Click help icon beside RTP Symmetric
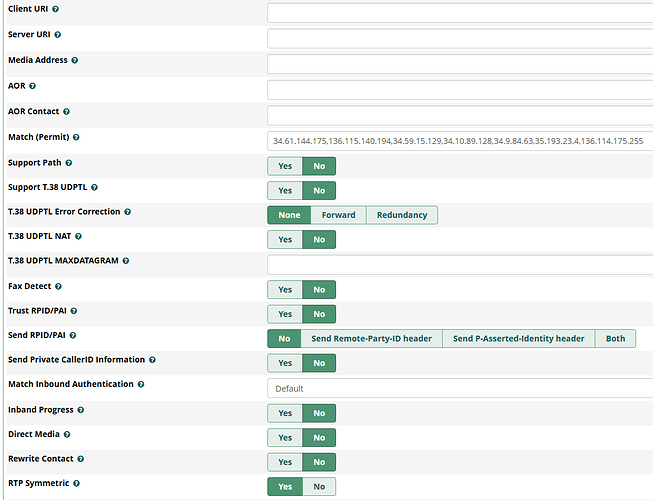653x500 pixels. [x=73, y=483]
